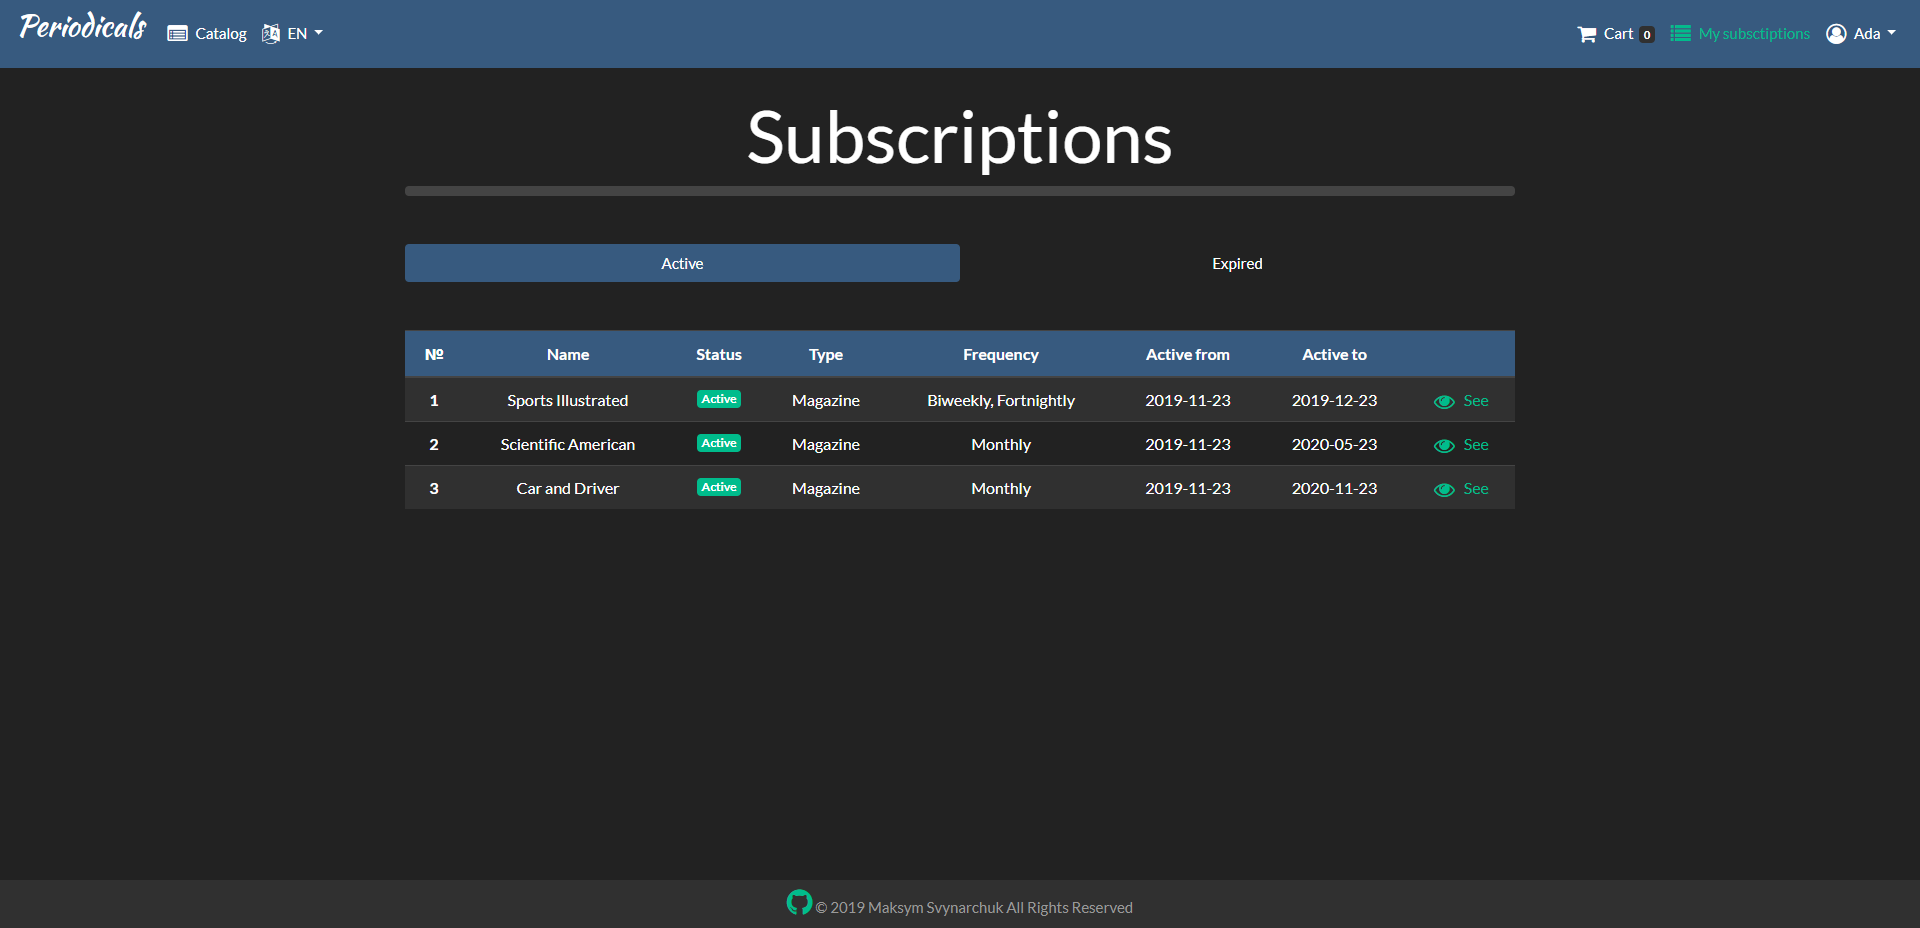Screen dimensions: 1920x928
Task: Click the My subscriptions list icon
Action: [1681, 33]
